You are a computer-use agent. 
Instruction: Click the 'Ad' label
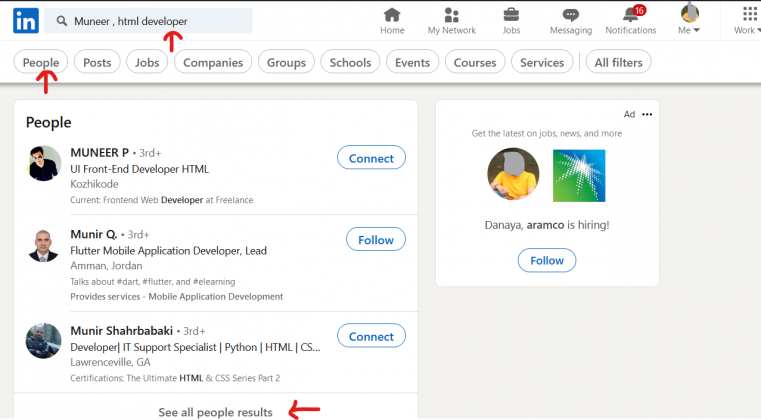[x=629, y=114]
